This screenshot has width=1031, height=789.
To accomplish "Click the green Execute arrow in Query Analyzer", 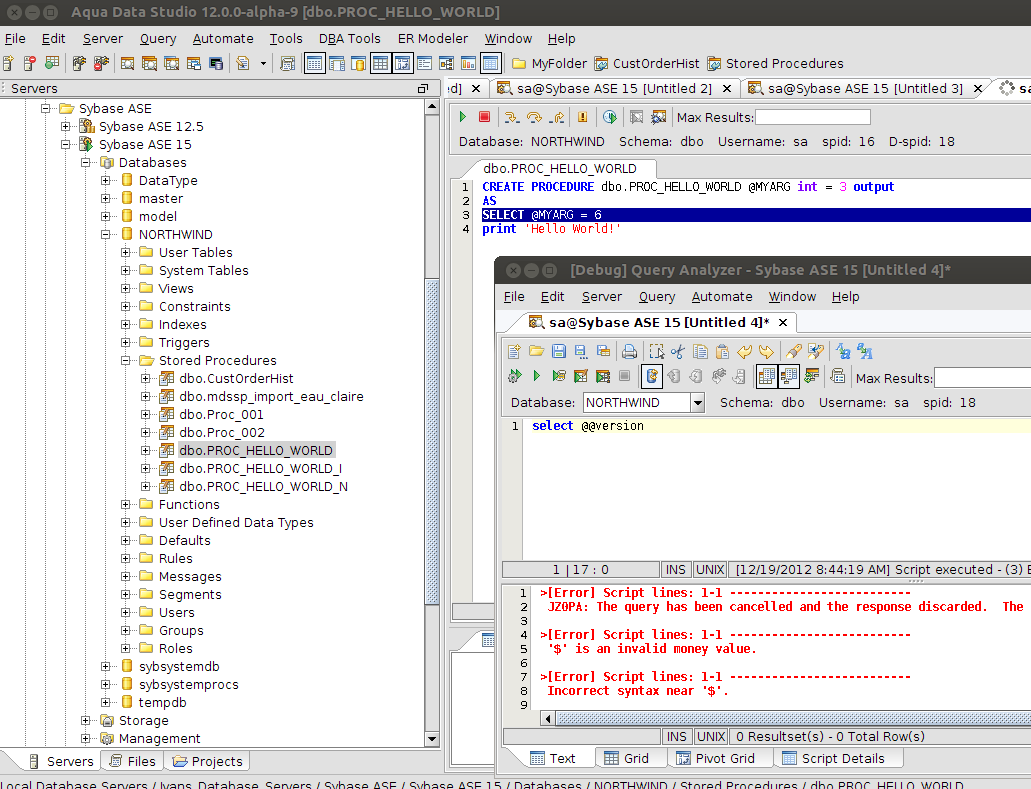I will point(537,375).
